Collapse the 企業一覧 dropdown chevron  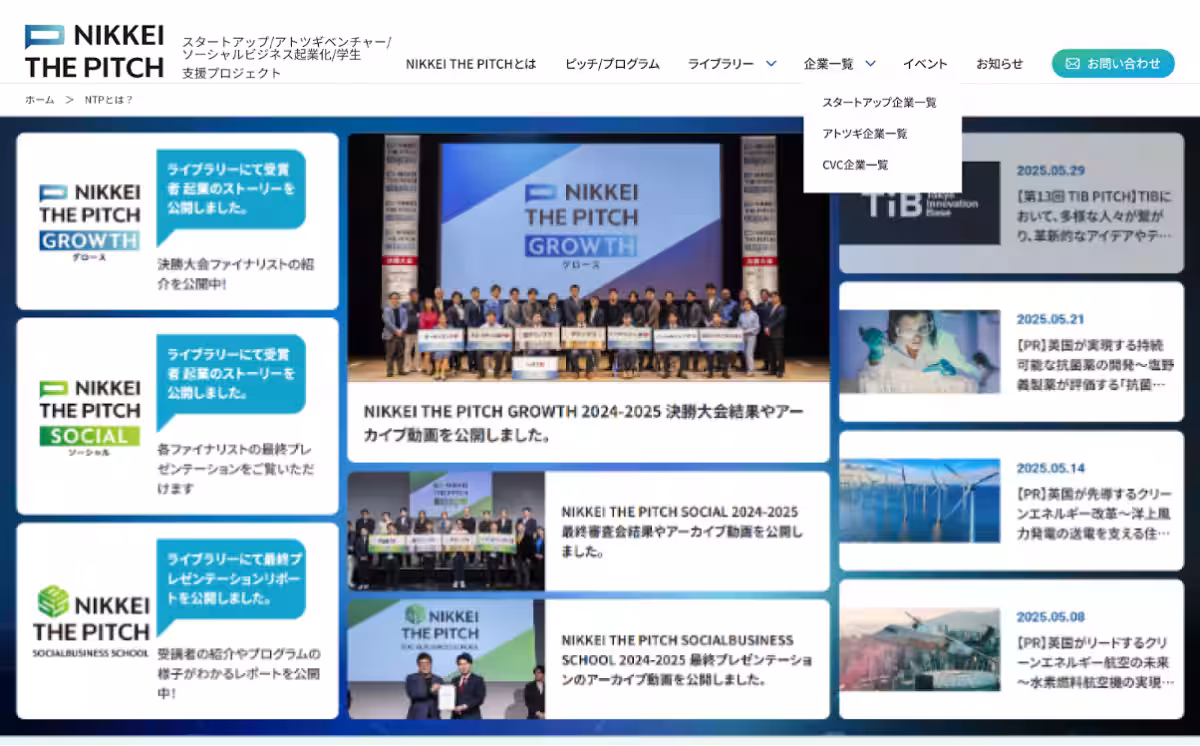coord(870,63)
